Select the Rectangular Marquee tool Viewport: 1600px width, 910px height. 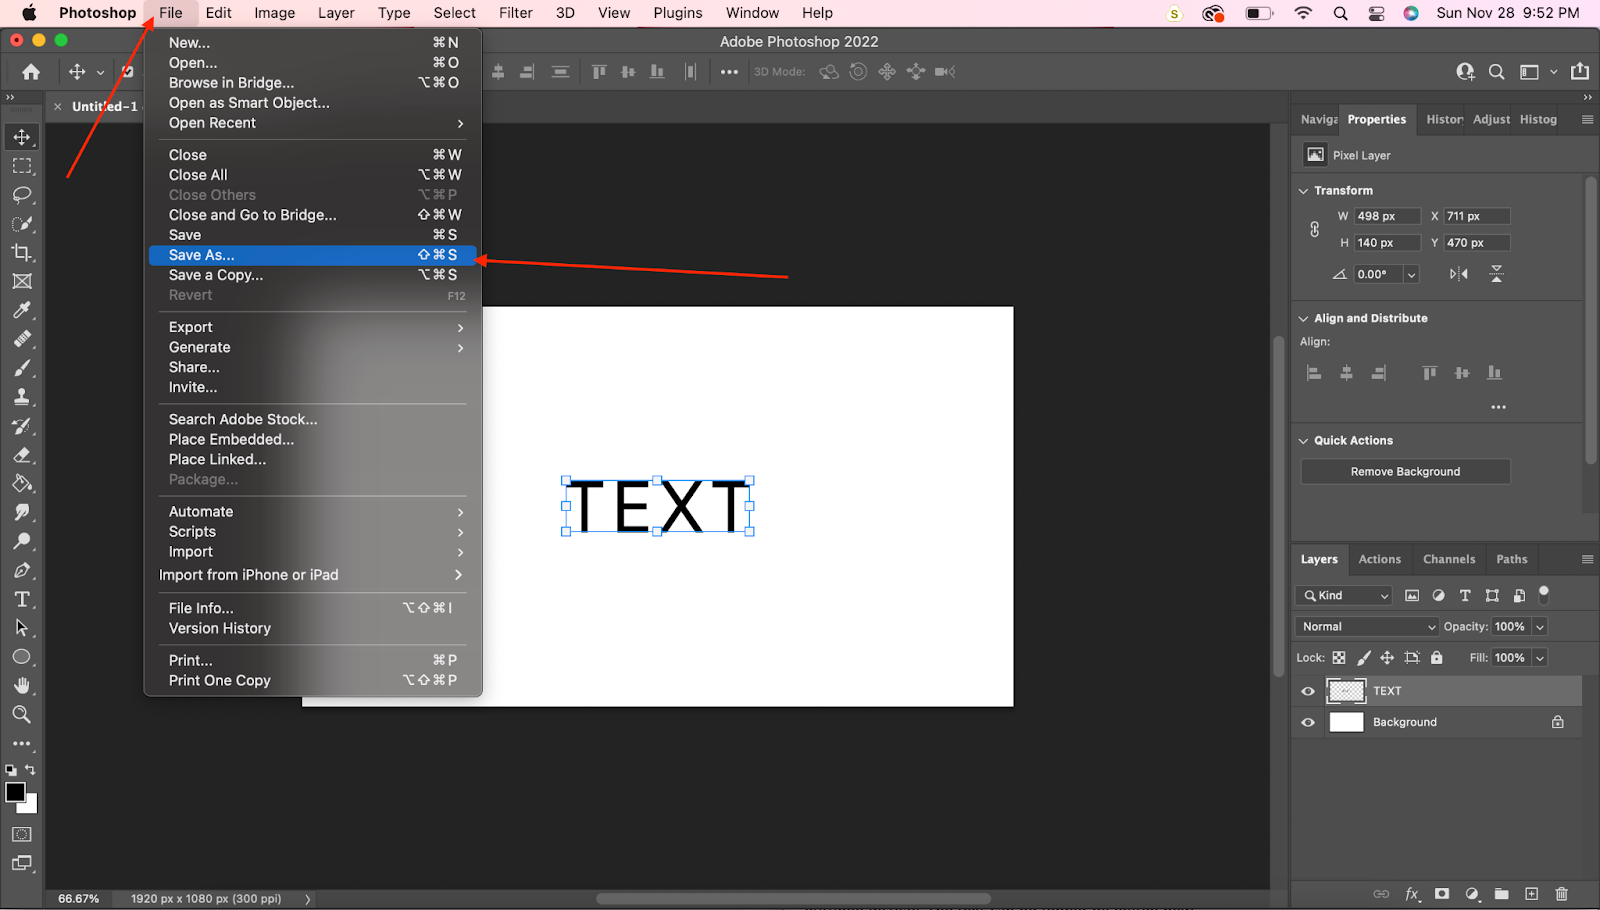tap(22, 166)
